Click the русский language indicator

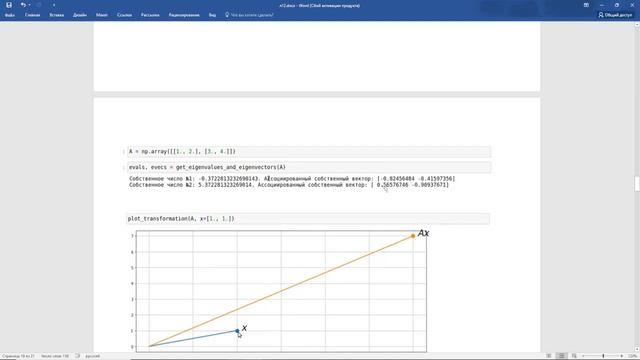click(93, 356)
